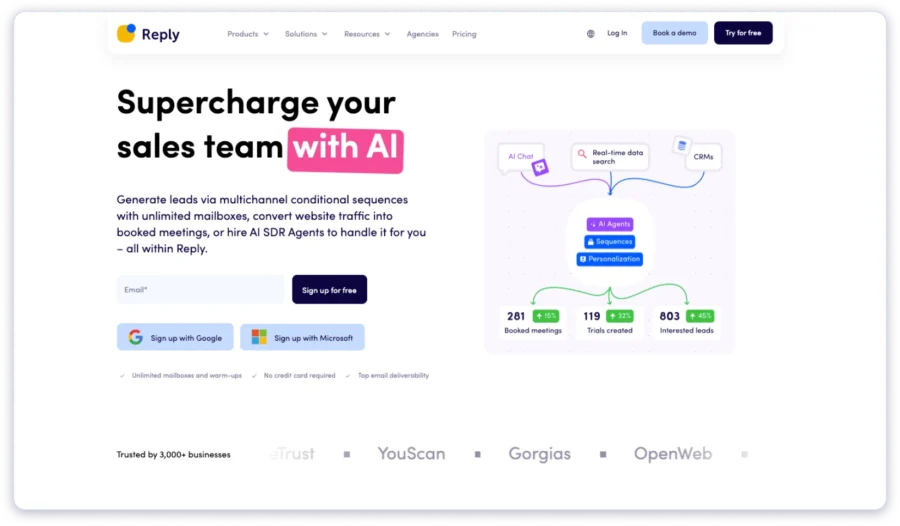
Task: Click the Log in link
Action: pyautogui.click(x=617, y=33)
